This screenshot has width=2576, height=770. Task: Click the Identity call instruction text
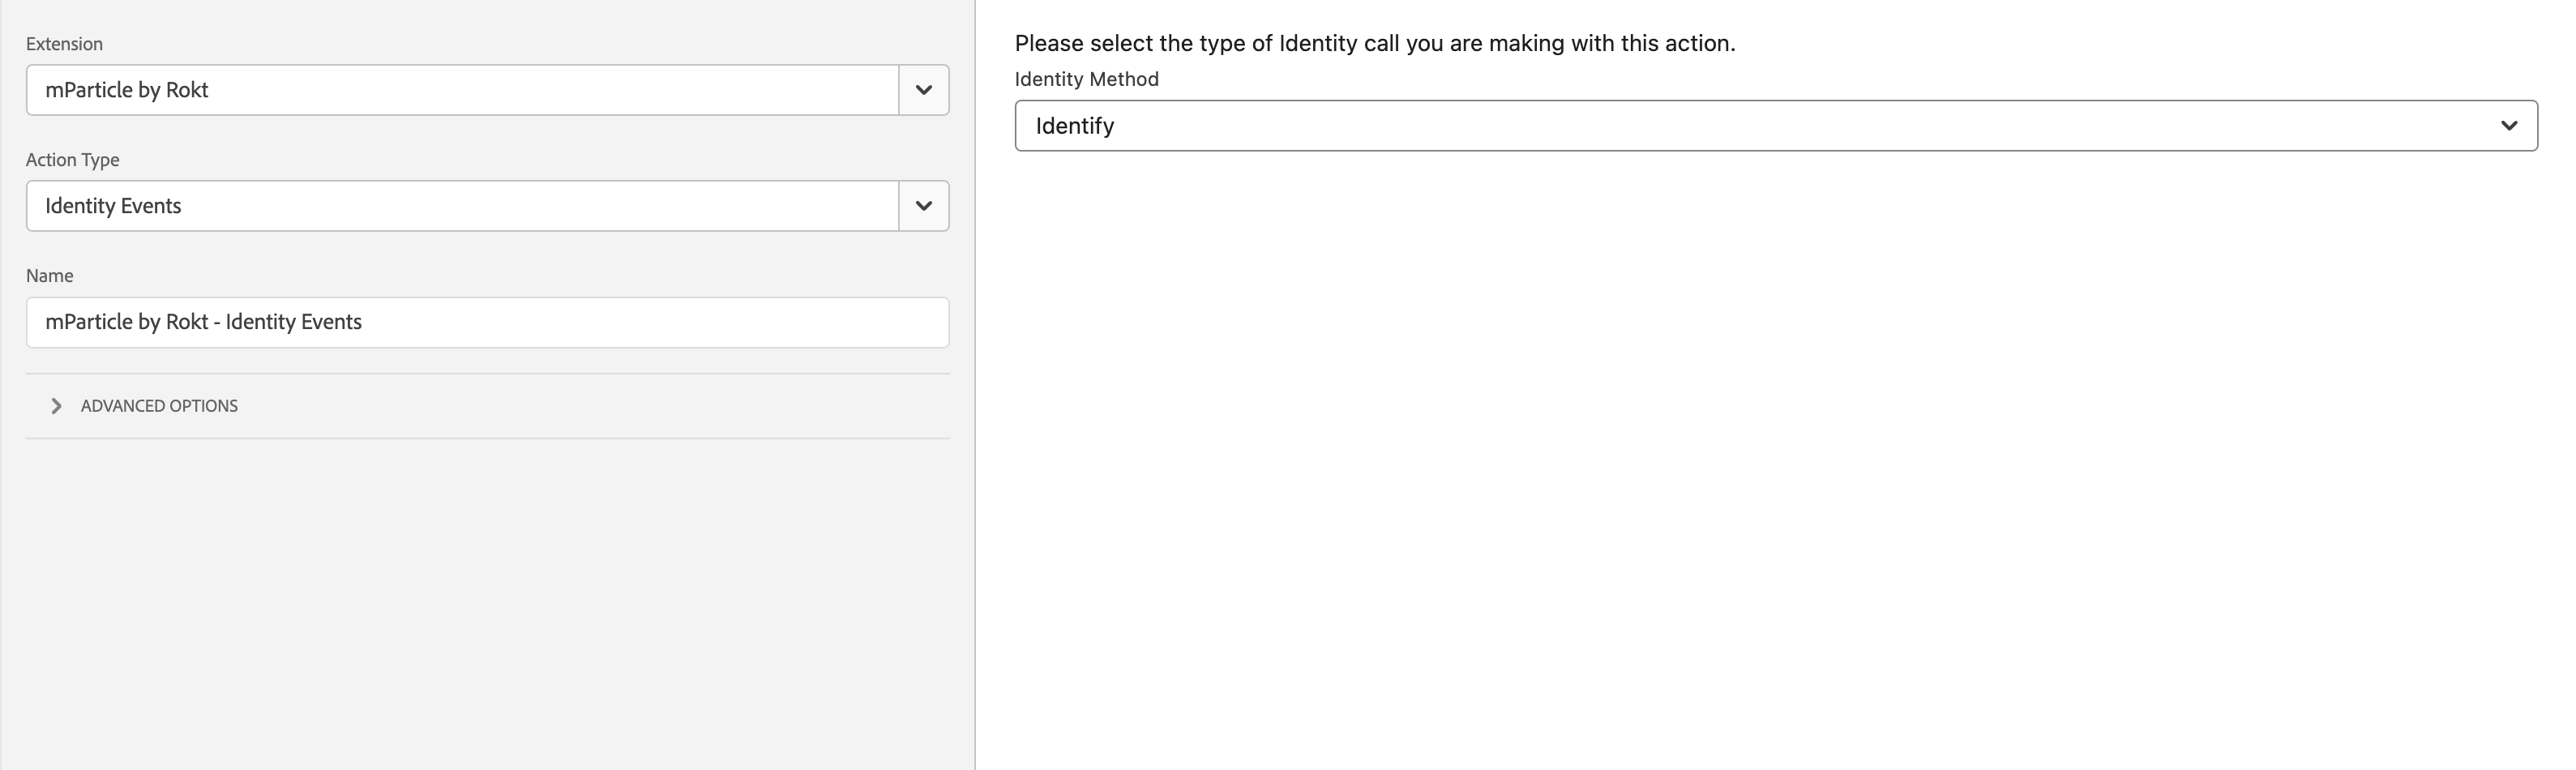click(1375, 42)
